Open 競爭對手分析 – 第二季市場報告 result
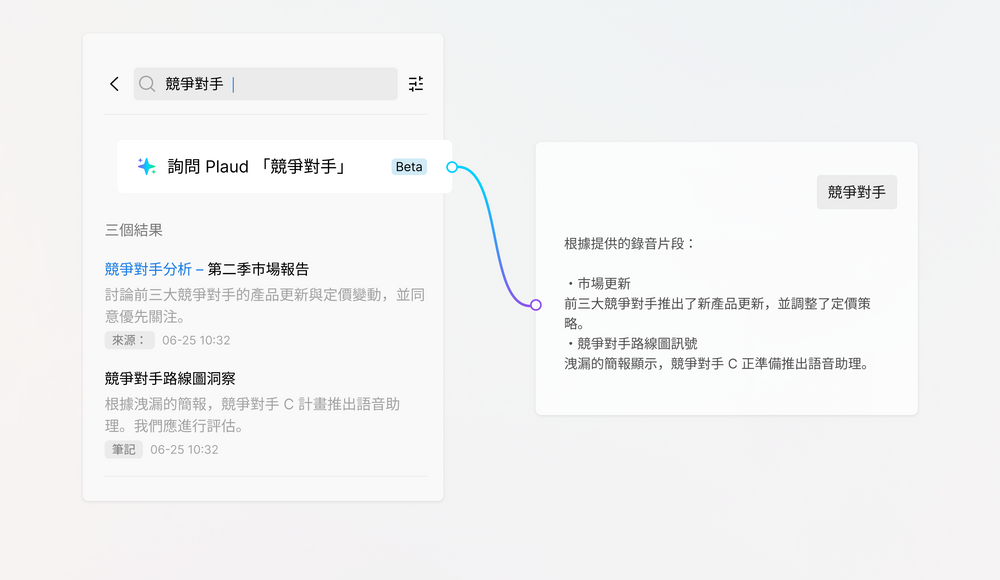 point(206,269)
